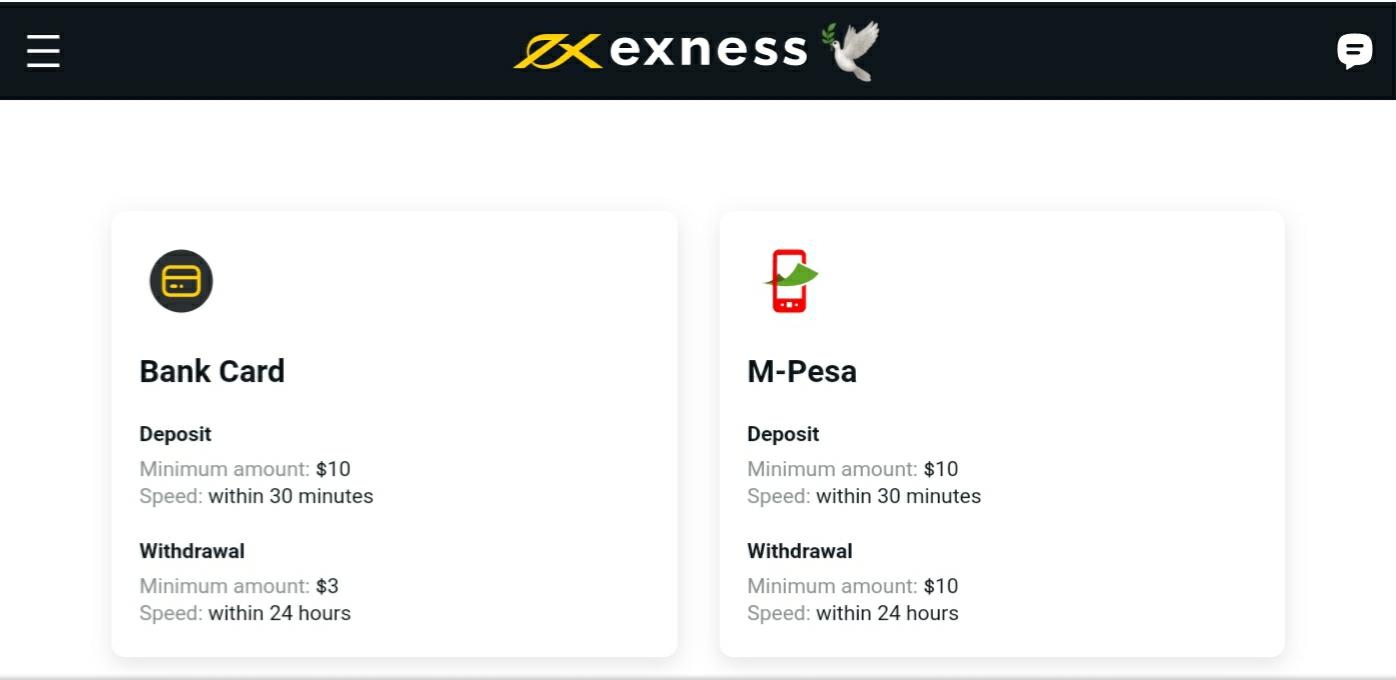This screenshot has height=680, width=1396.
Task: Click Bank Card 'within 30 minutes' speed
Action: (x=290, y=496)
